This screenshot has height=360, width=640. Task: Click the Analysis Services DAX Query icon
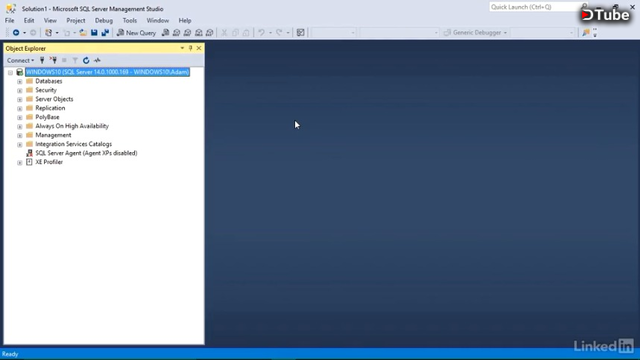(x=209, y=33)
